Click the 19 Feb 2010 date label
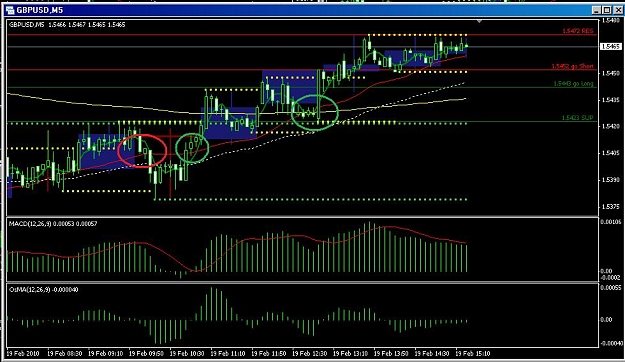The image size is (625, 362). (x=23, y=353)
